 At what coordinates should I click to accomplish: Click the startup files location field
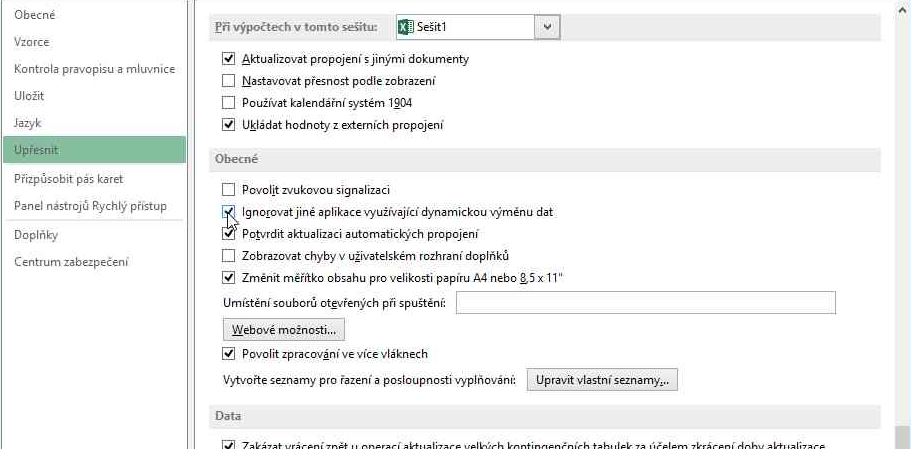point(645,303)
